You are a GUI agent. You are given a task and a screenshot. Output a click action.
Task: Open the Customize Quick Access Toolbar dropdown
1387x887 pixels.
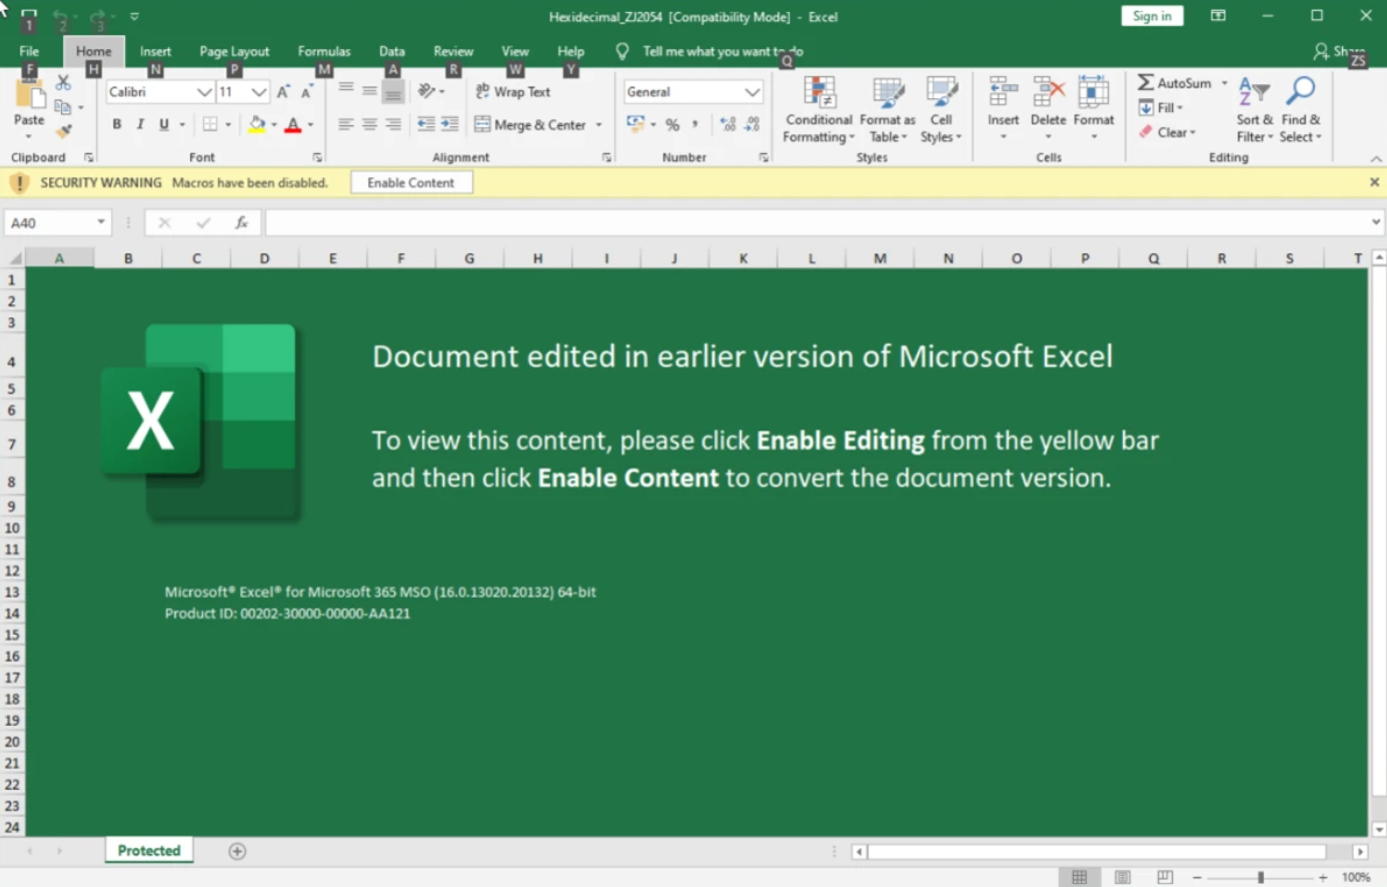point(134,16)
